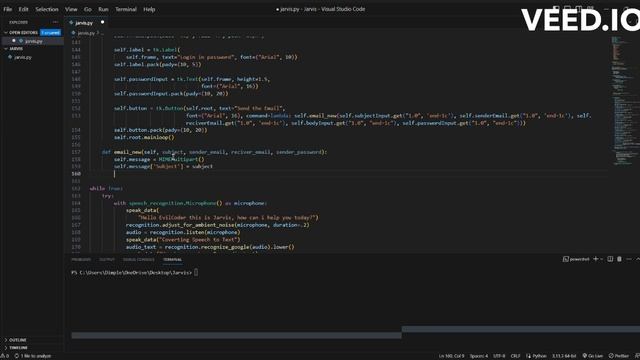
Task: Click unsaved dot on jarvis.py tab
Action: [x=102, y=22]
